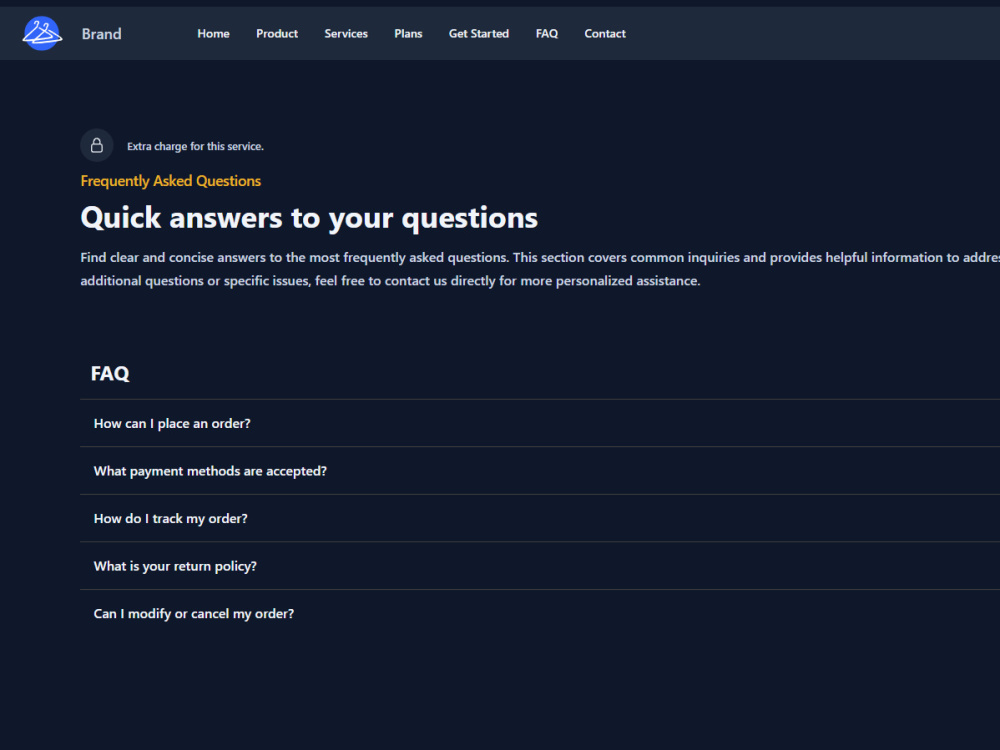Expand "Can I modify or cancel my order?"
This screenshot has height=750, width=1000.
540,614
